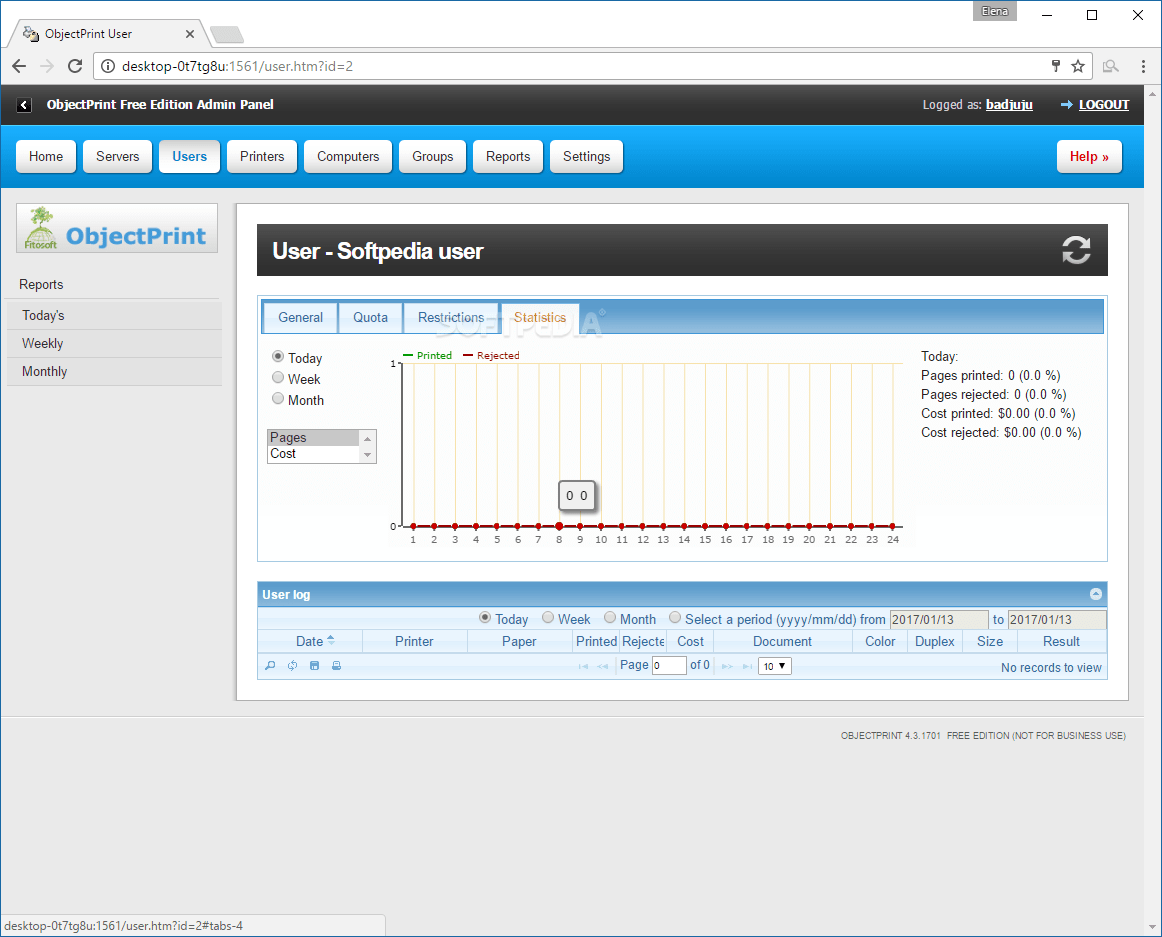
Task: Go to Computers section
Action: coord(348,156)
